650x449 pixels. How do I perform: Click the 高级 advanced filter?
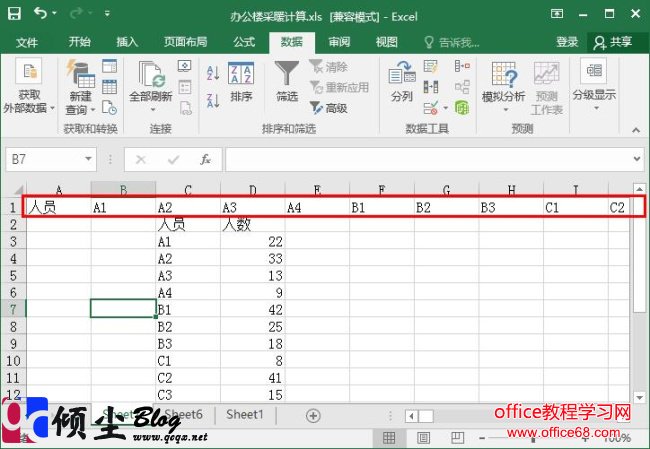[x=329, y=108]
